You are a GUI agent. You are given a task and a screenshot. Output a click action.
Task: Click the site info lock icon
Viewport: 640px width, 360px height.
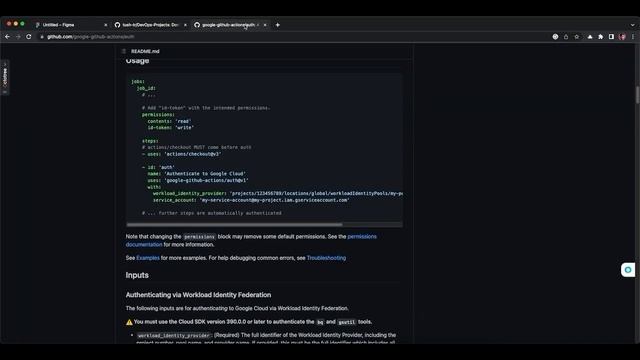click(x=42, y=37)
